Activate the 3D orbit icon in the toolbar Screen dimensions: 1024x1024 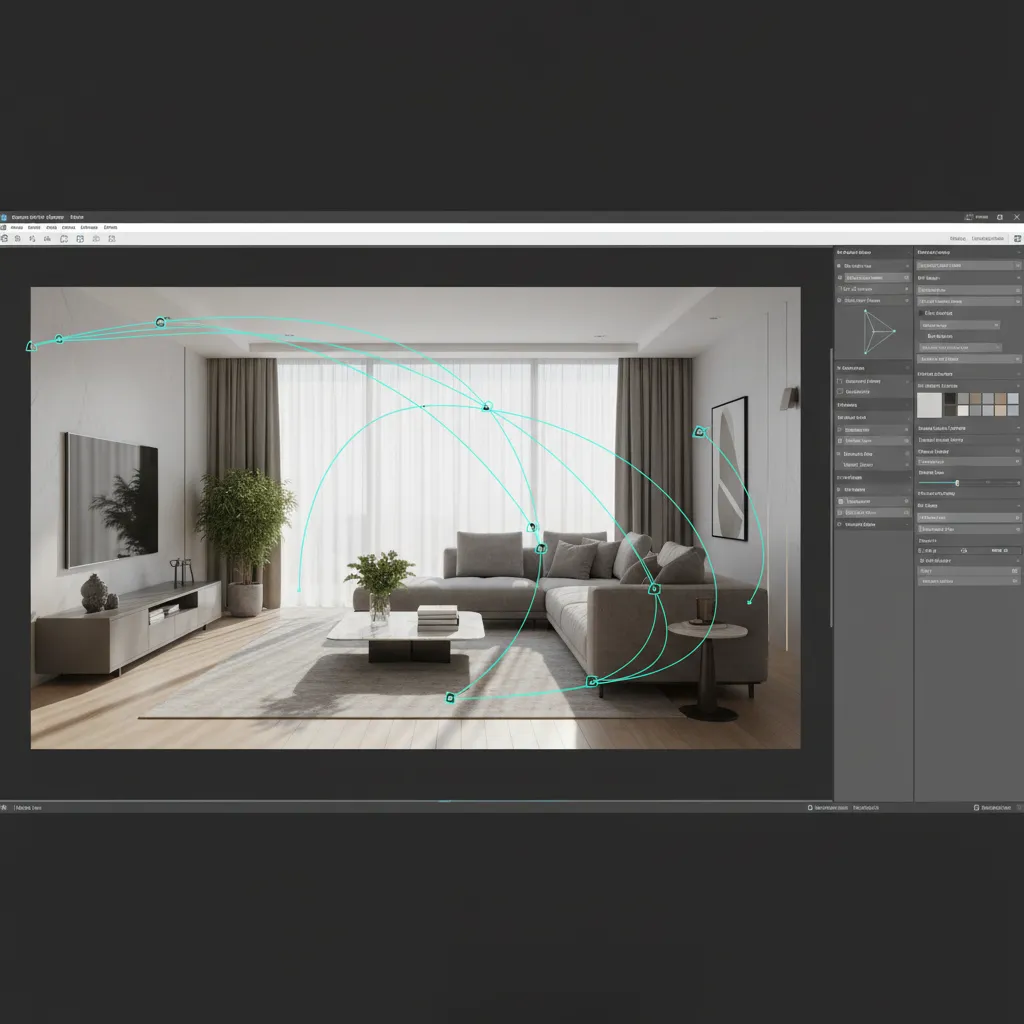coord(97,239)
